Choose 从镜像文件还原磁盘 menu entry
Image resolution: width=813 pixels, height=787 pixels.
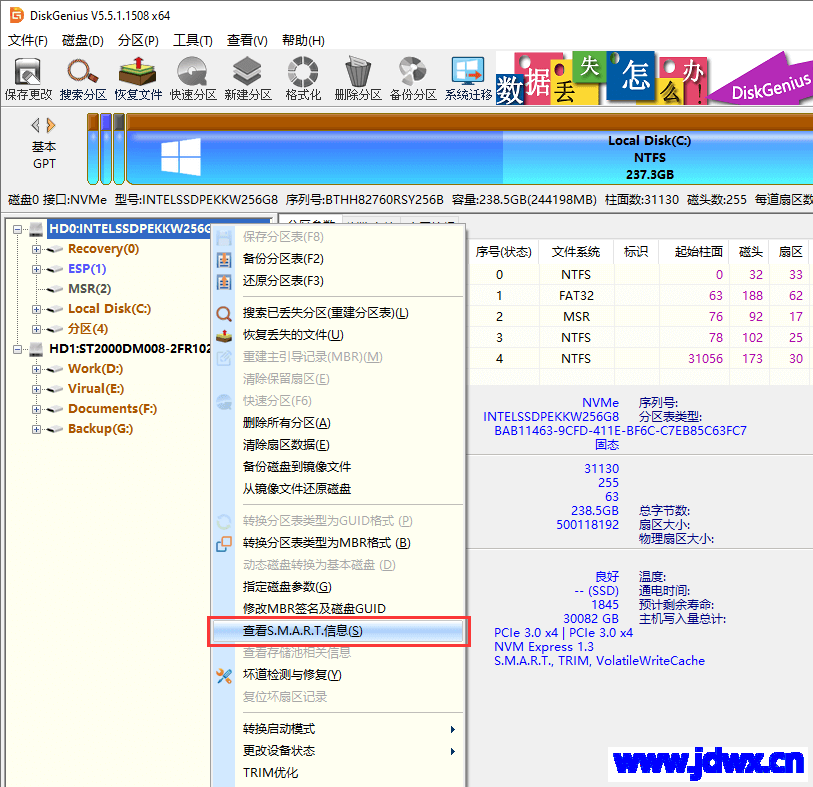pos(338,489)
